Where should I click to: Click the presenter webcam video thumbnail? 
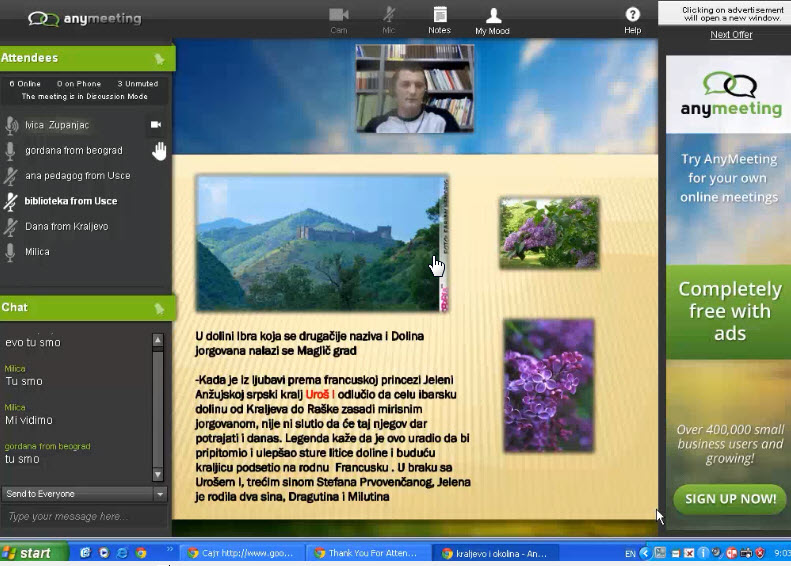(415, 88)
